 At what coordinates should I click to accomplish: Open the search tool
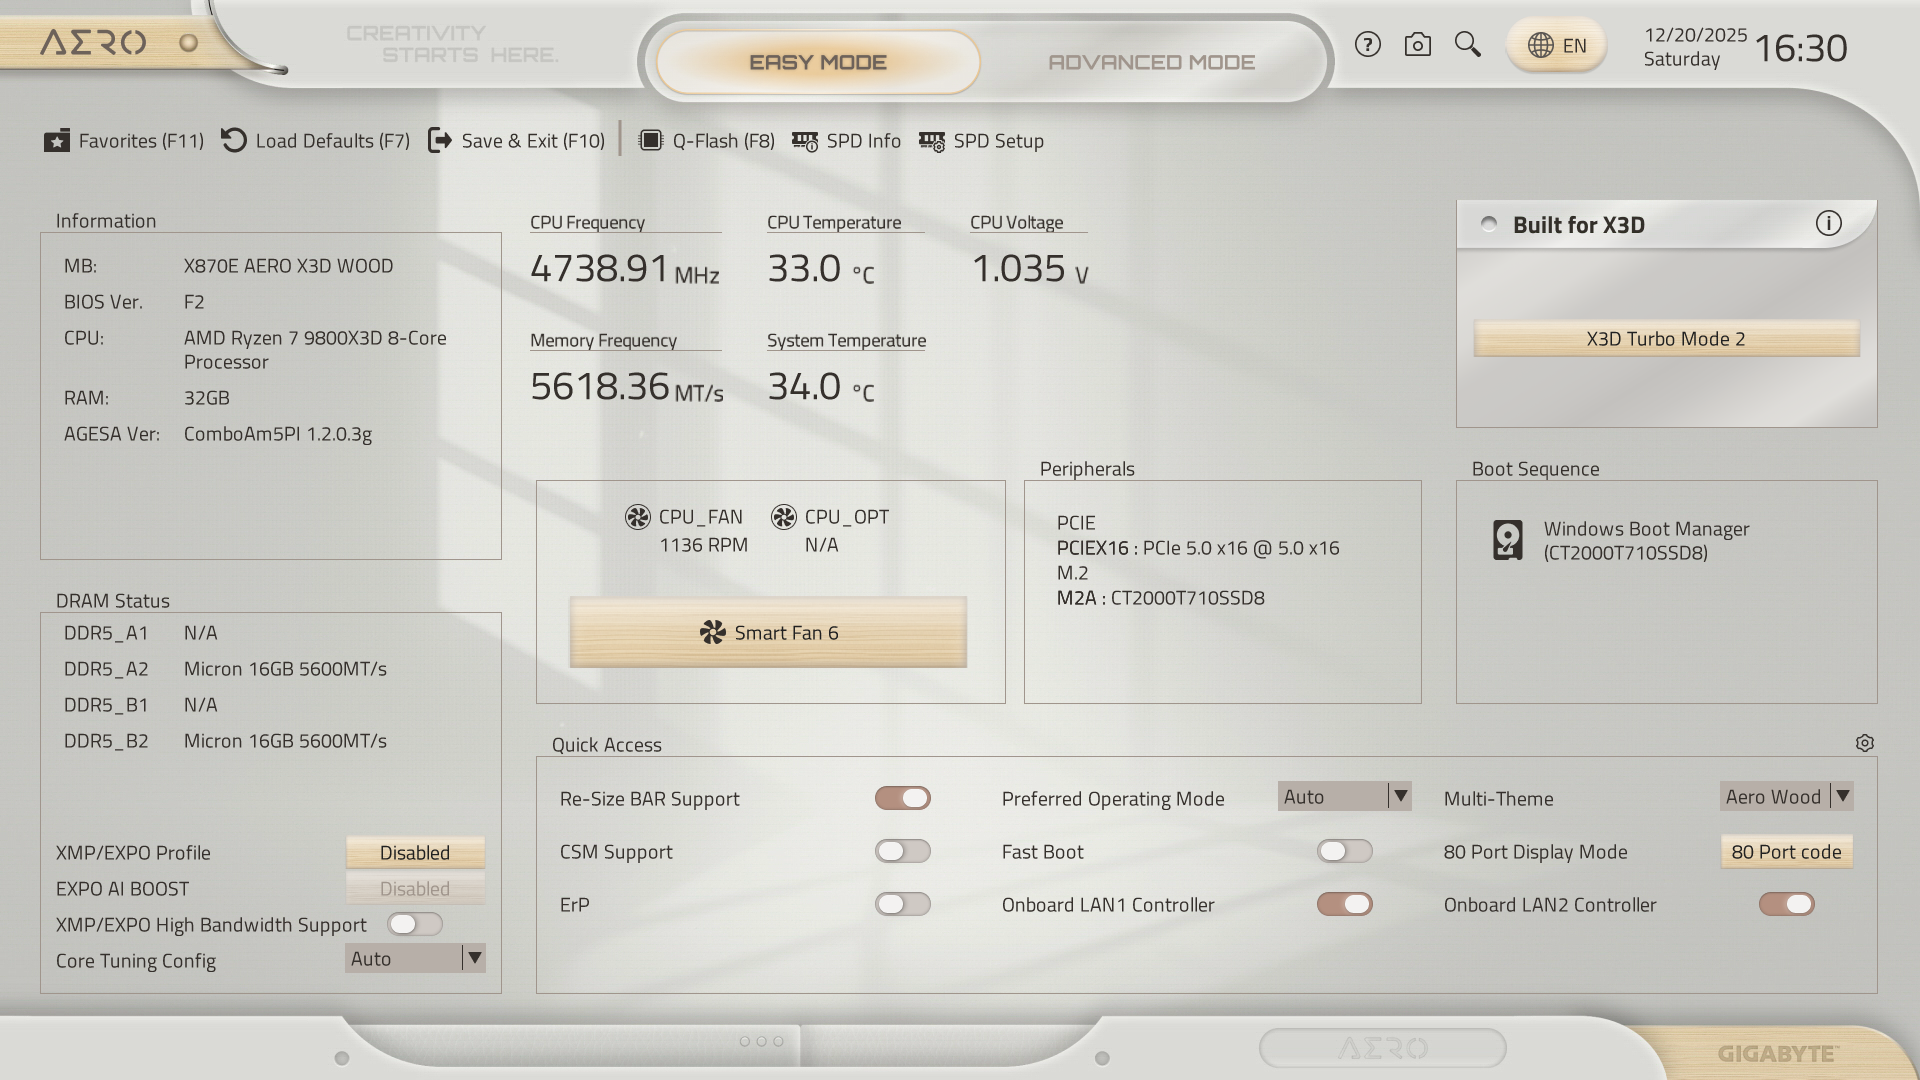[x=1467, y=44]
